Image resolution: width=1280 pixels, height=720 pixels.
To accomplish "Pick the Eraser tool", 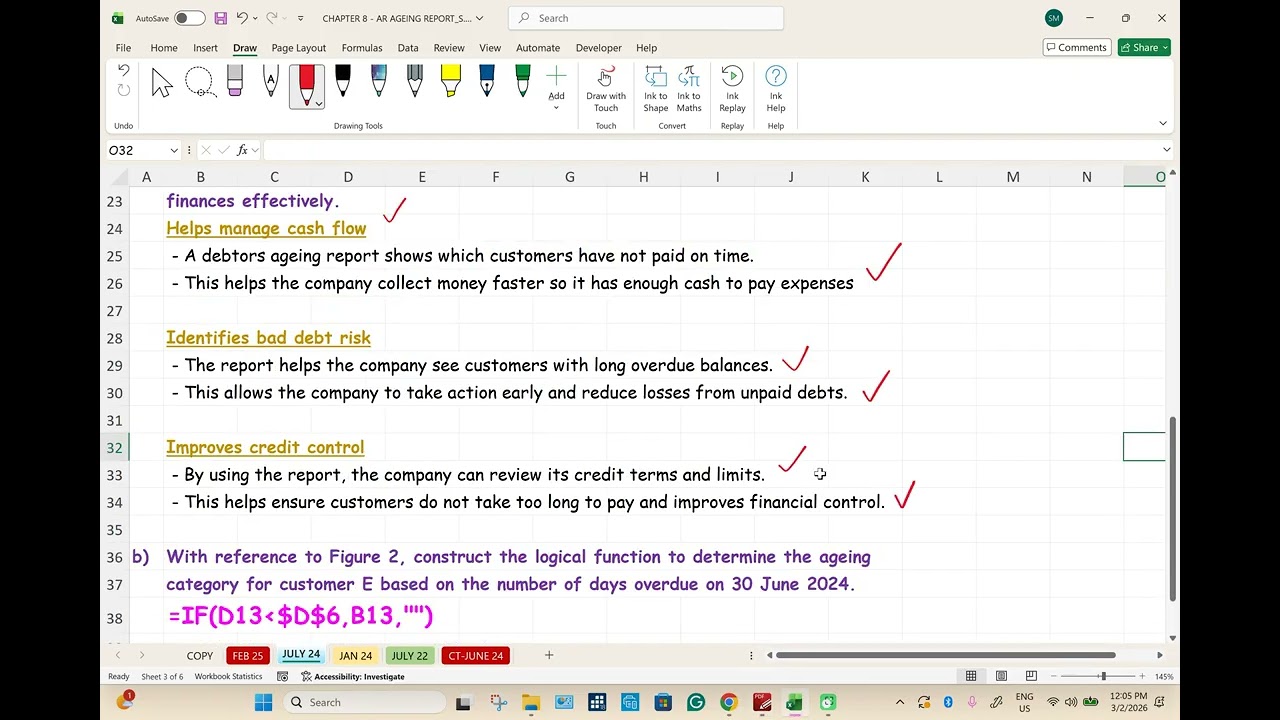I will (235, 82).
